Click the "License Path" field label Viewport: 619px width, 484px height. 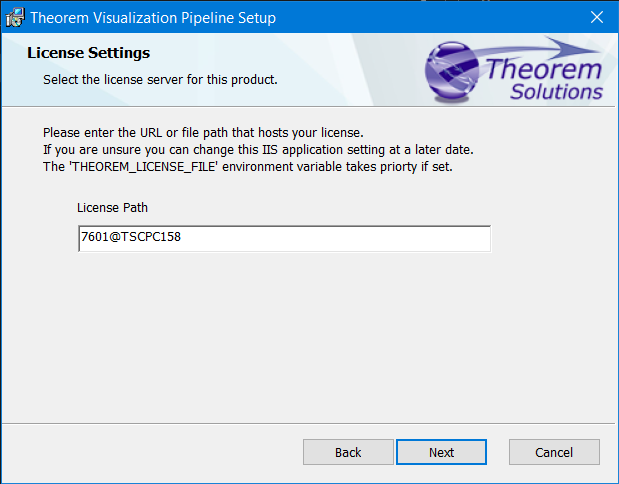pos(112,208)
